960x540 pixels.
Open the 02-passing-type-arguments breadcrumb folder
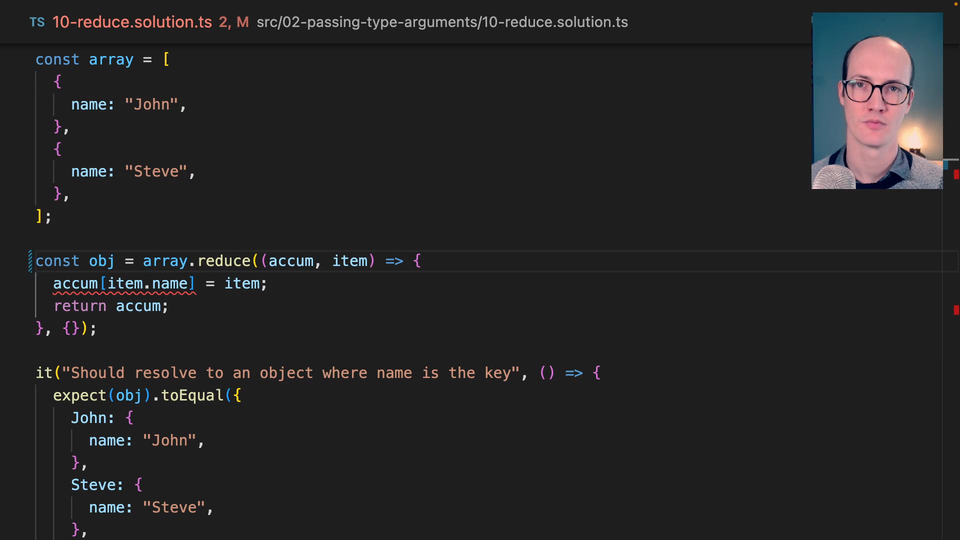(x=381, y=22)
